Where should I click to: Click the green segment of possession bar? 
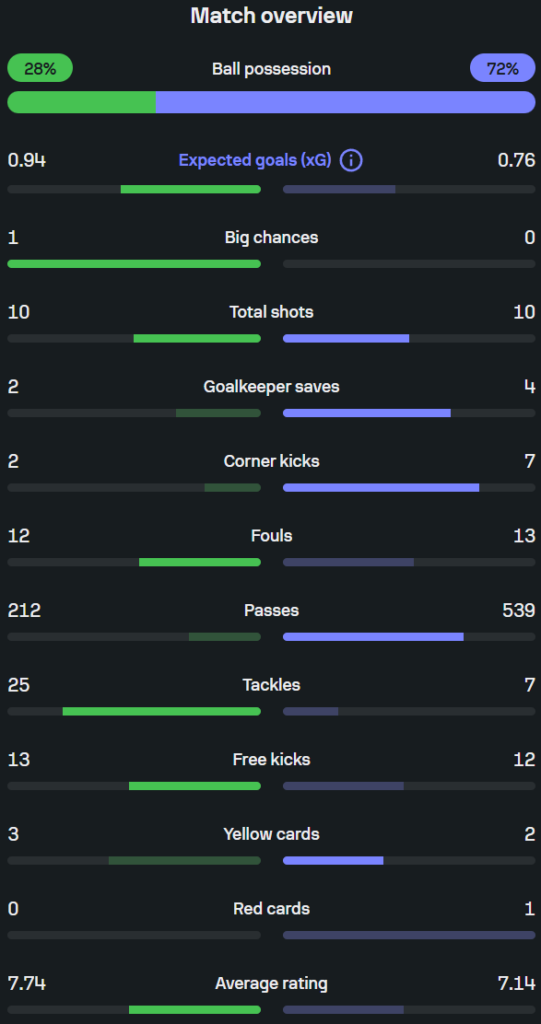pyautogui.click(x=82, y=103)
